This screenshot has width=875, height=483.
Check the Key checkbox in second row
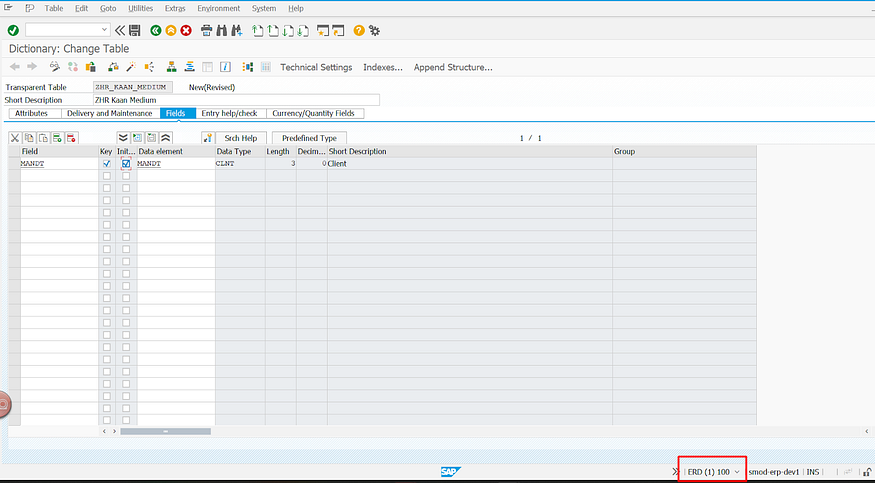click(x=107, y=176)
